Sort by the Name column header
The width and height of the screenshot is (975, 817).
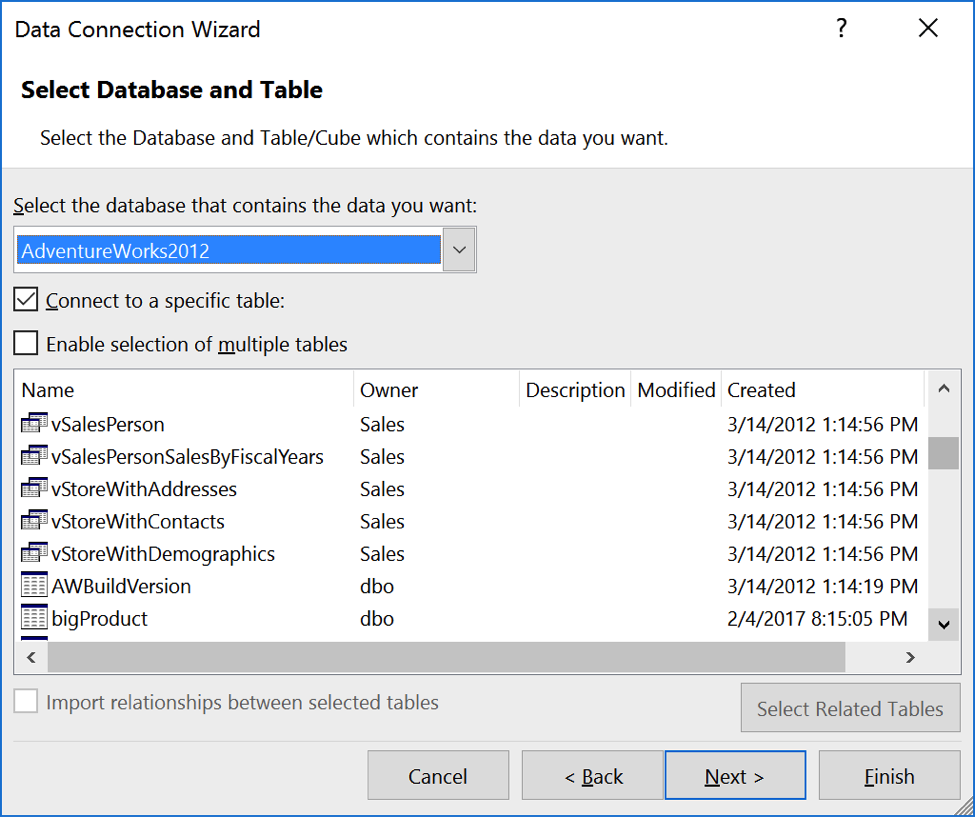184,390
